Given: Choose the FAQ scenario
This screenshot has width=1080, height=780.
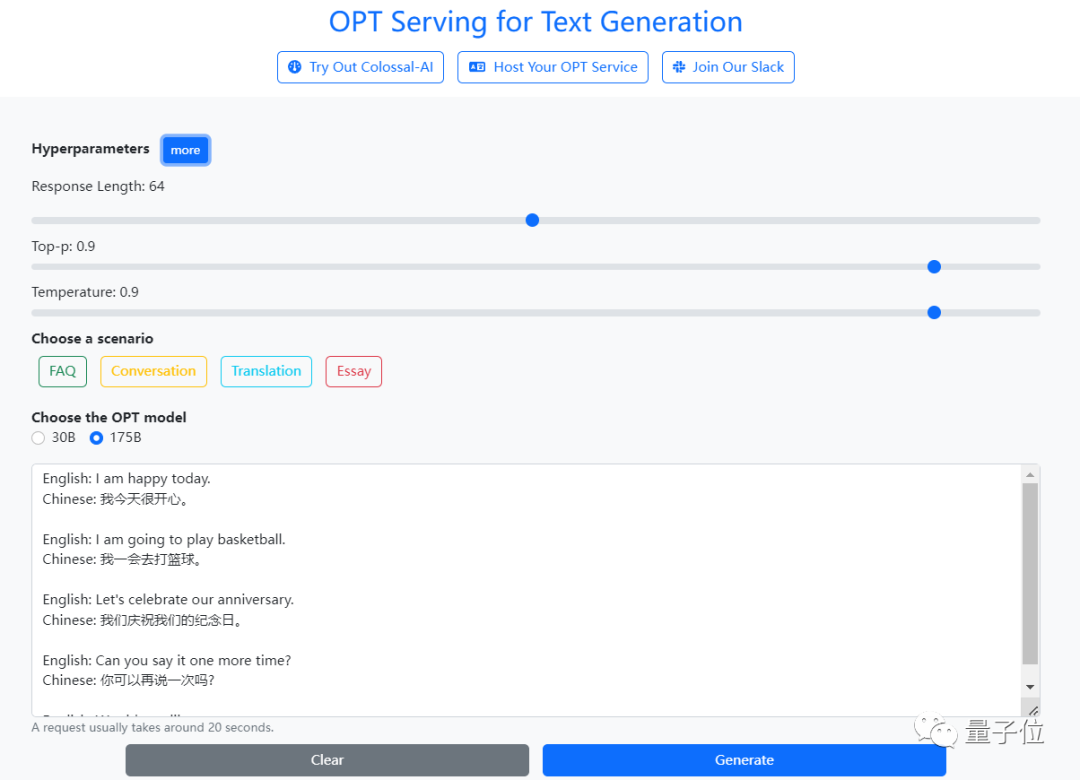Looking at the screenshot, I should pyautogui.click(x=62, y=371).
